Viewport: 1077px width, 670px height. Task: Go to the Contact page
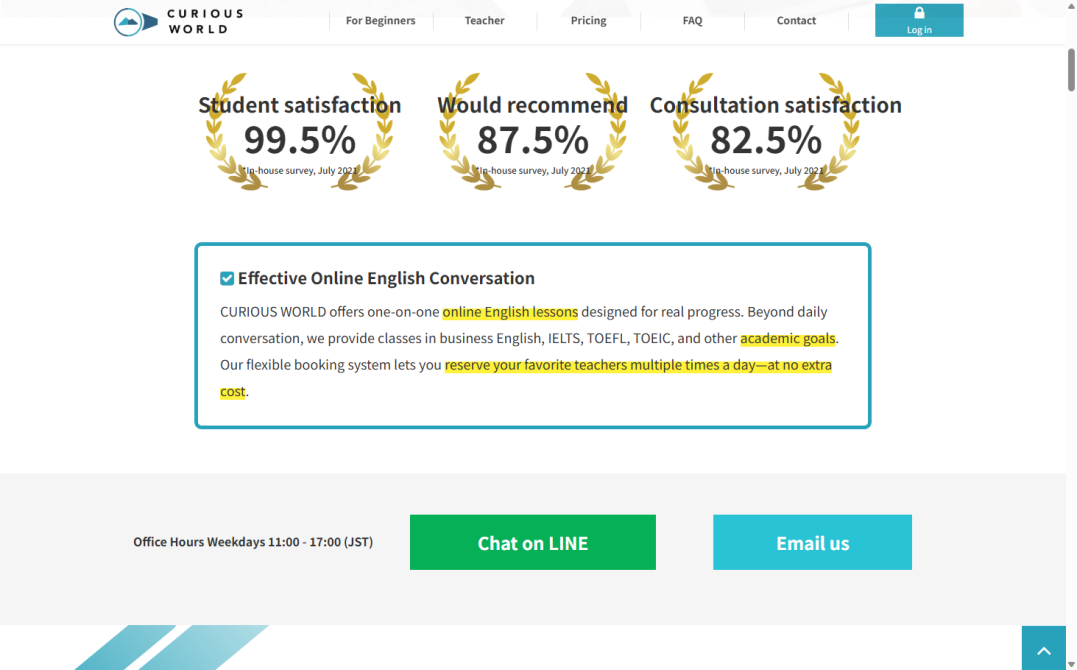pyautogui.click(x=796, y=21)
